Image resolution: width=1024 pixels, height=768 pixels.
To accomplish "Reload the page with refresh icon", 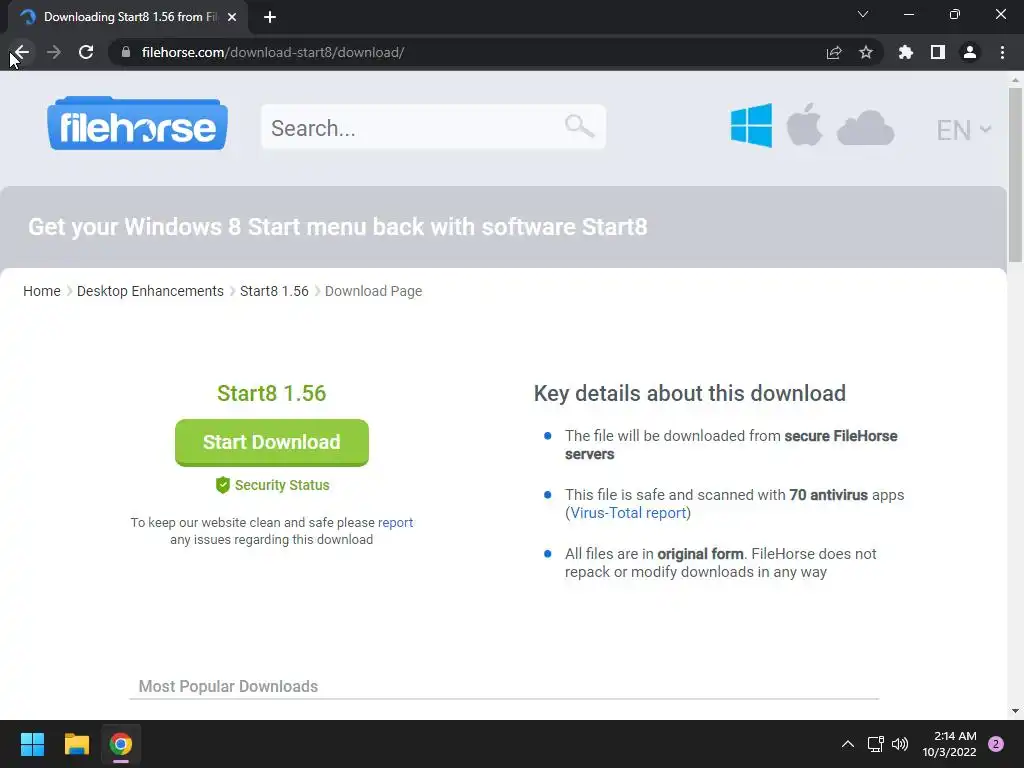I will [86, 52].
